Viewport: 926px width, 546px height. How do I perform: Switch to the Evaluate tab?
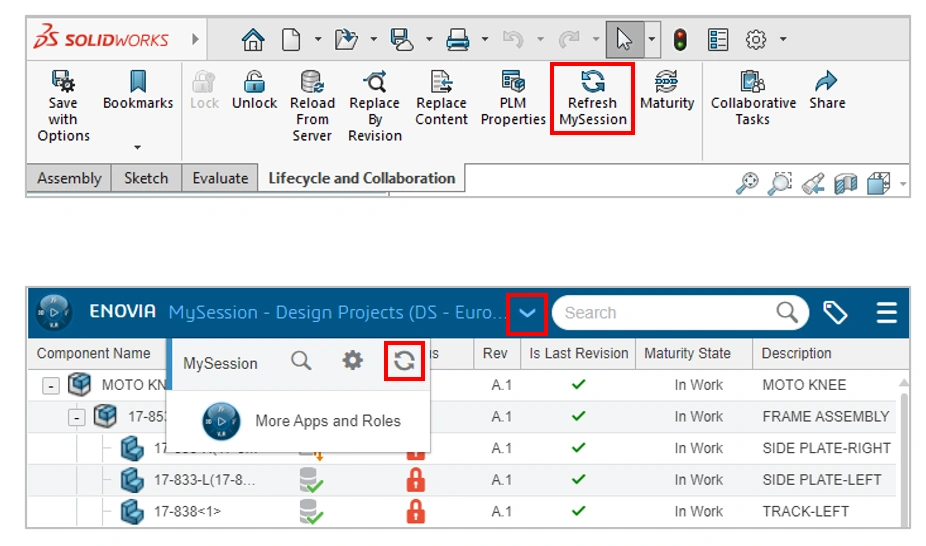point(220,178)
